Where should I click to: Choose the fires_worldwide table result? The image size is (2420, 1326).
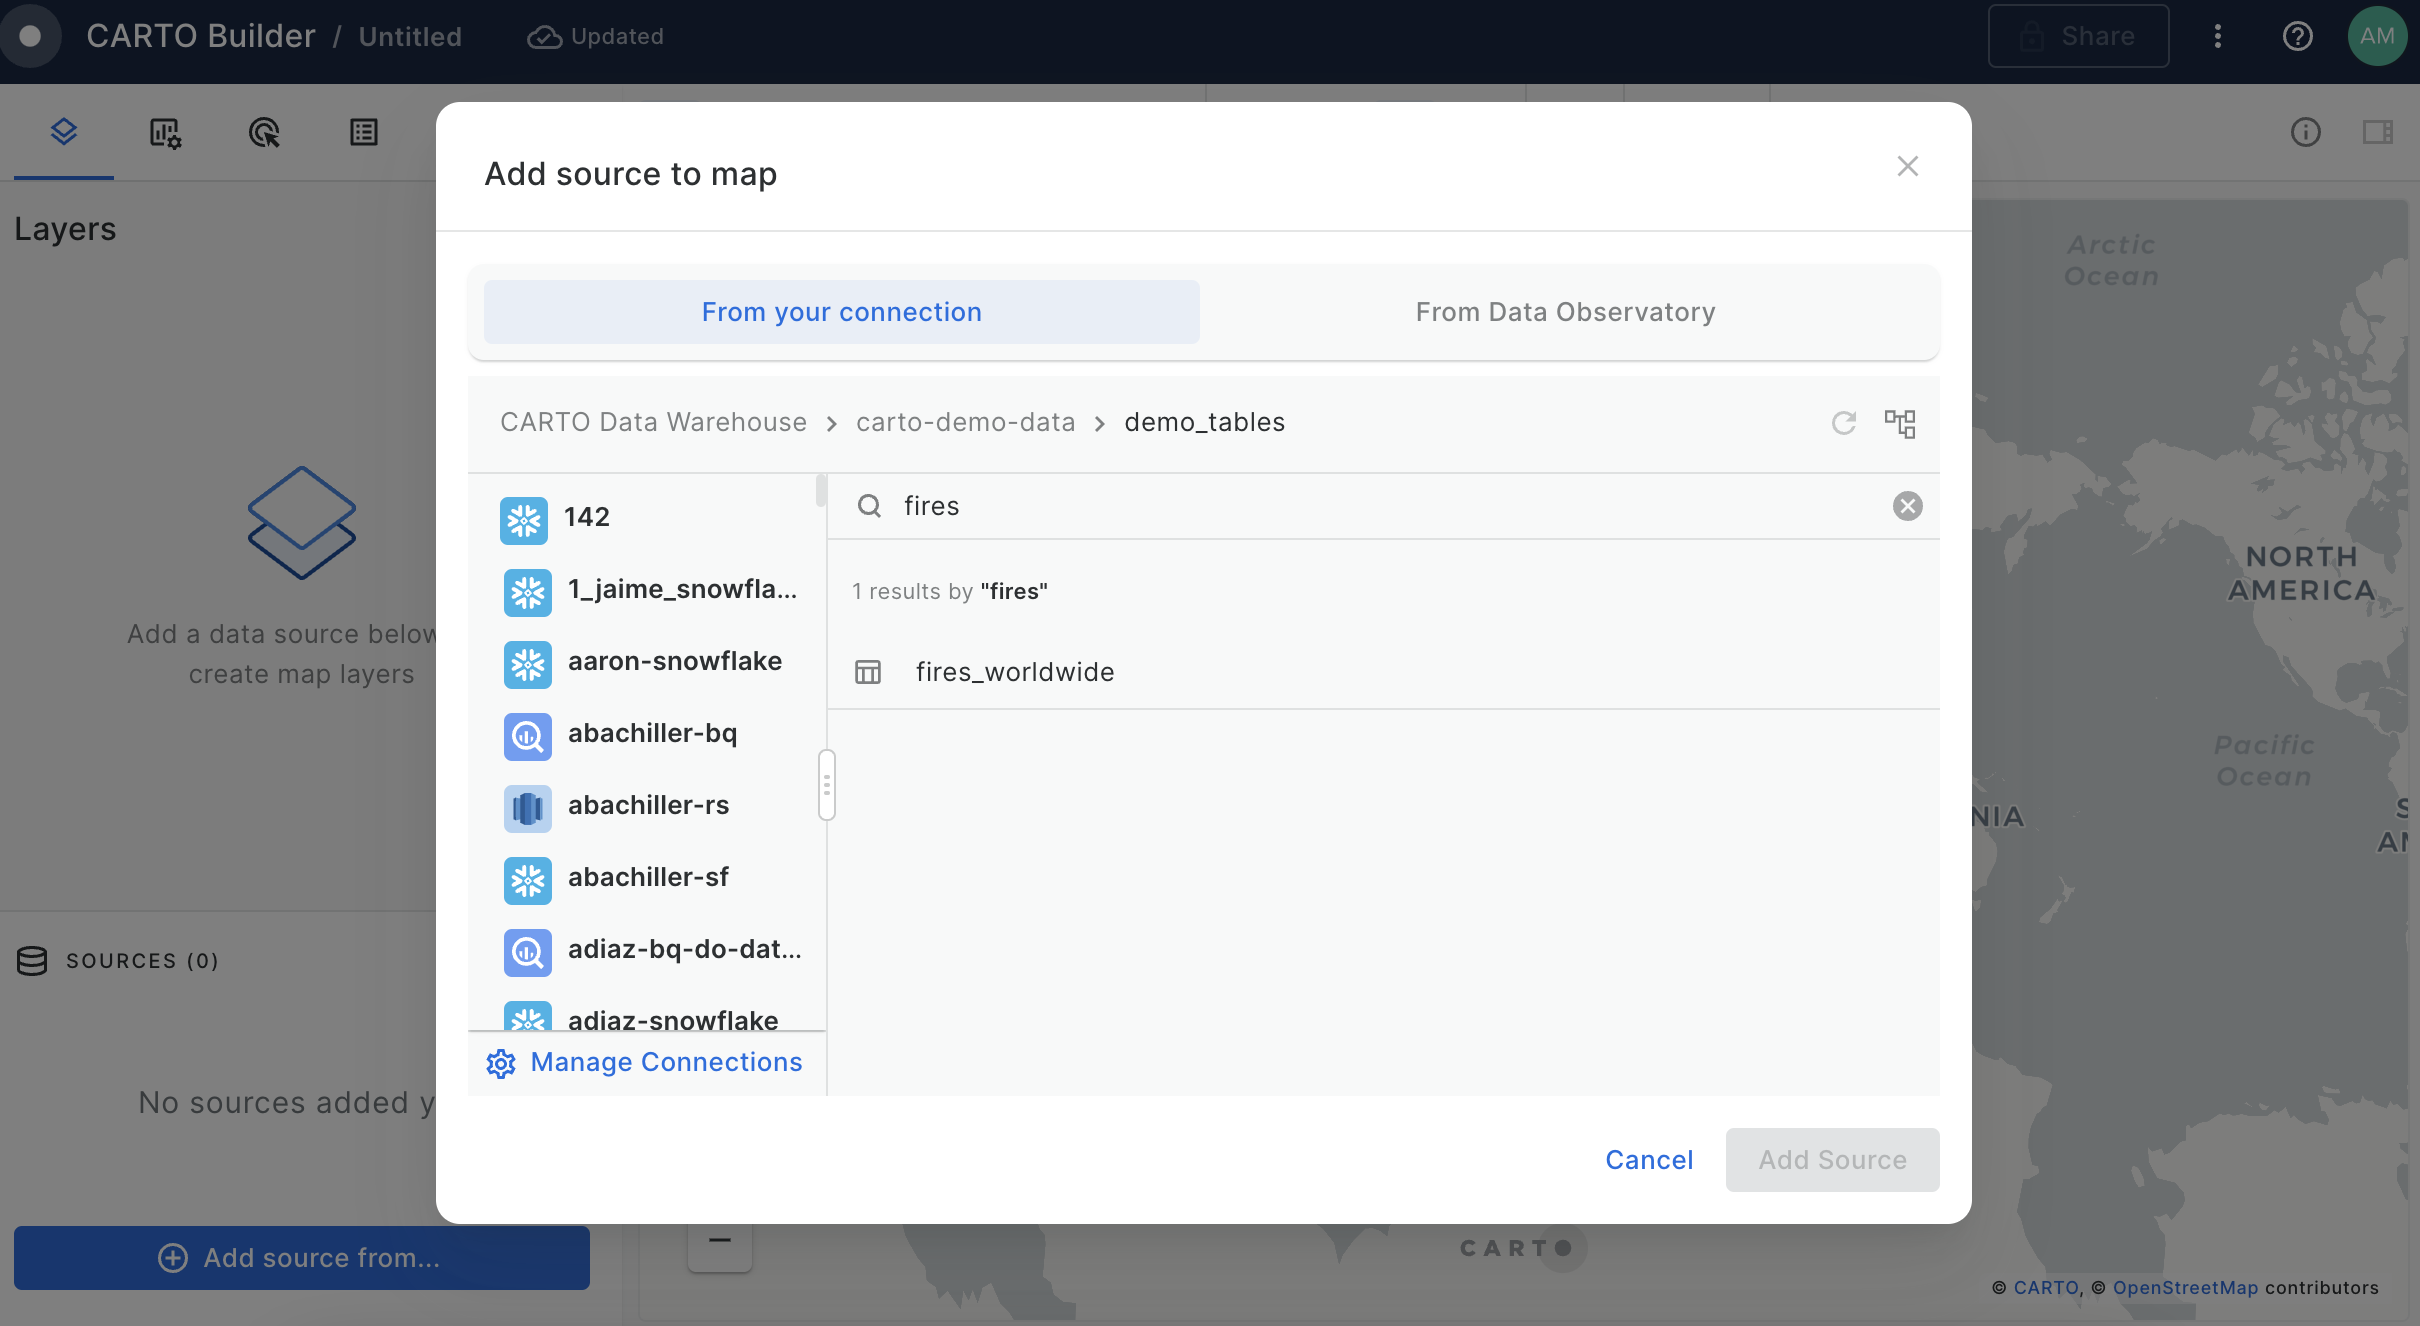[1014, 672]
